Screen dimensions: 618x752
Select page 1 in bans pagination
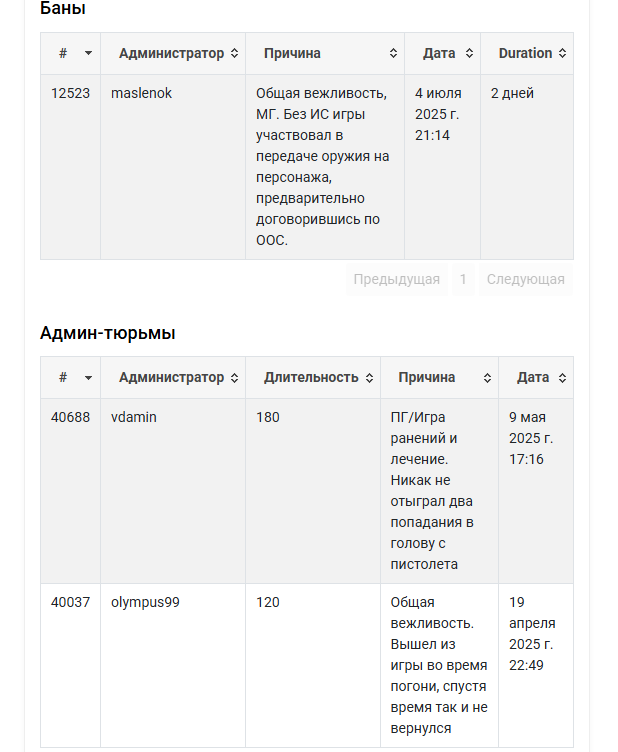(x=463, y=279)
